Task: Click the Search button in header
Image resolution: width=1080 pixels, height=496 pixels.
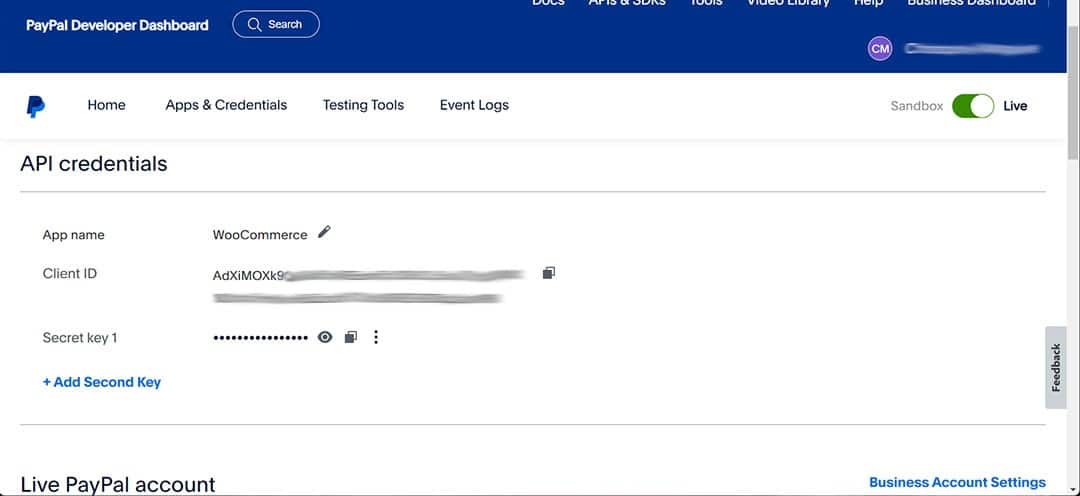Action: [276, 24]
